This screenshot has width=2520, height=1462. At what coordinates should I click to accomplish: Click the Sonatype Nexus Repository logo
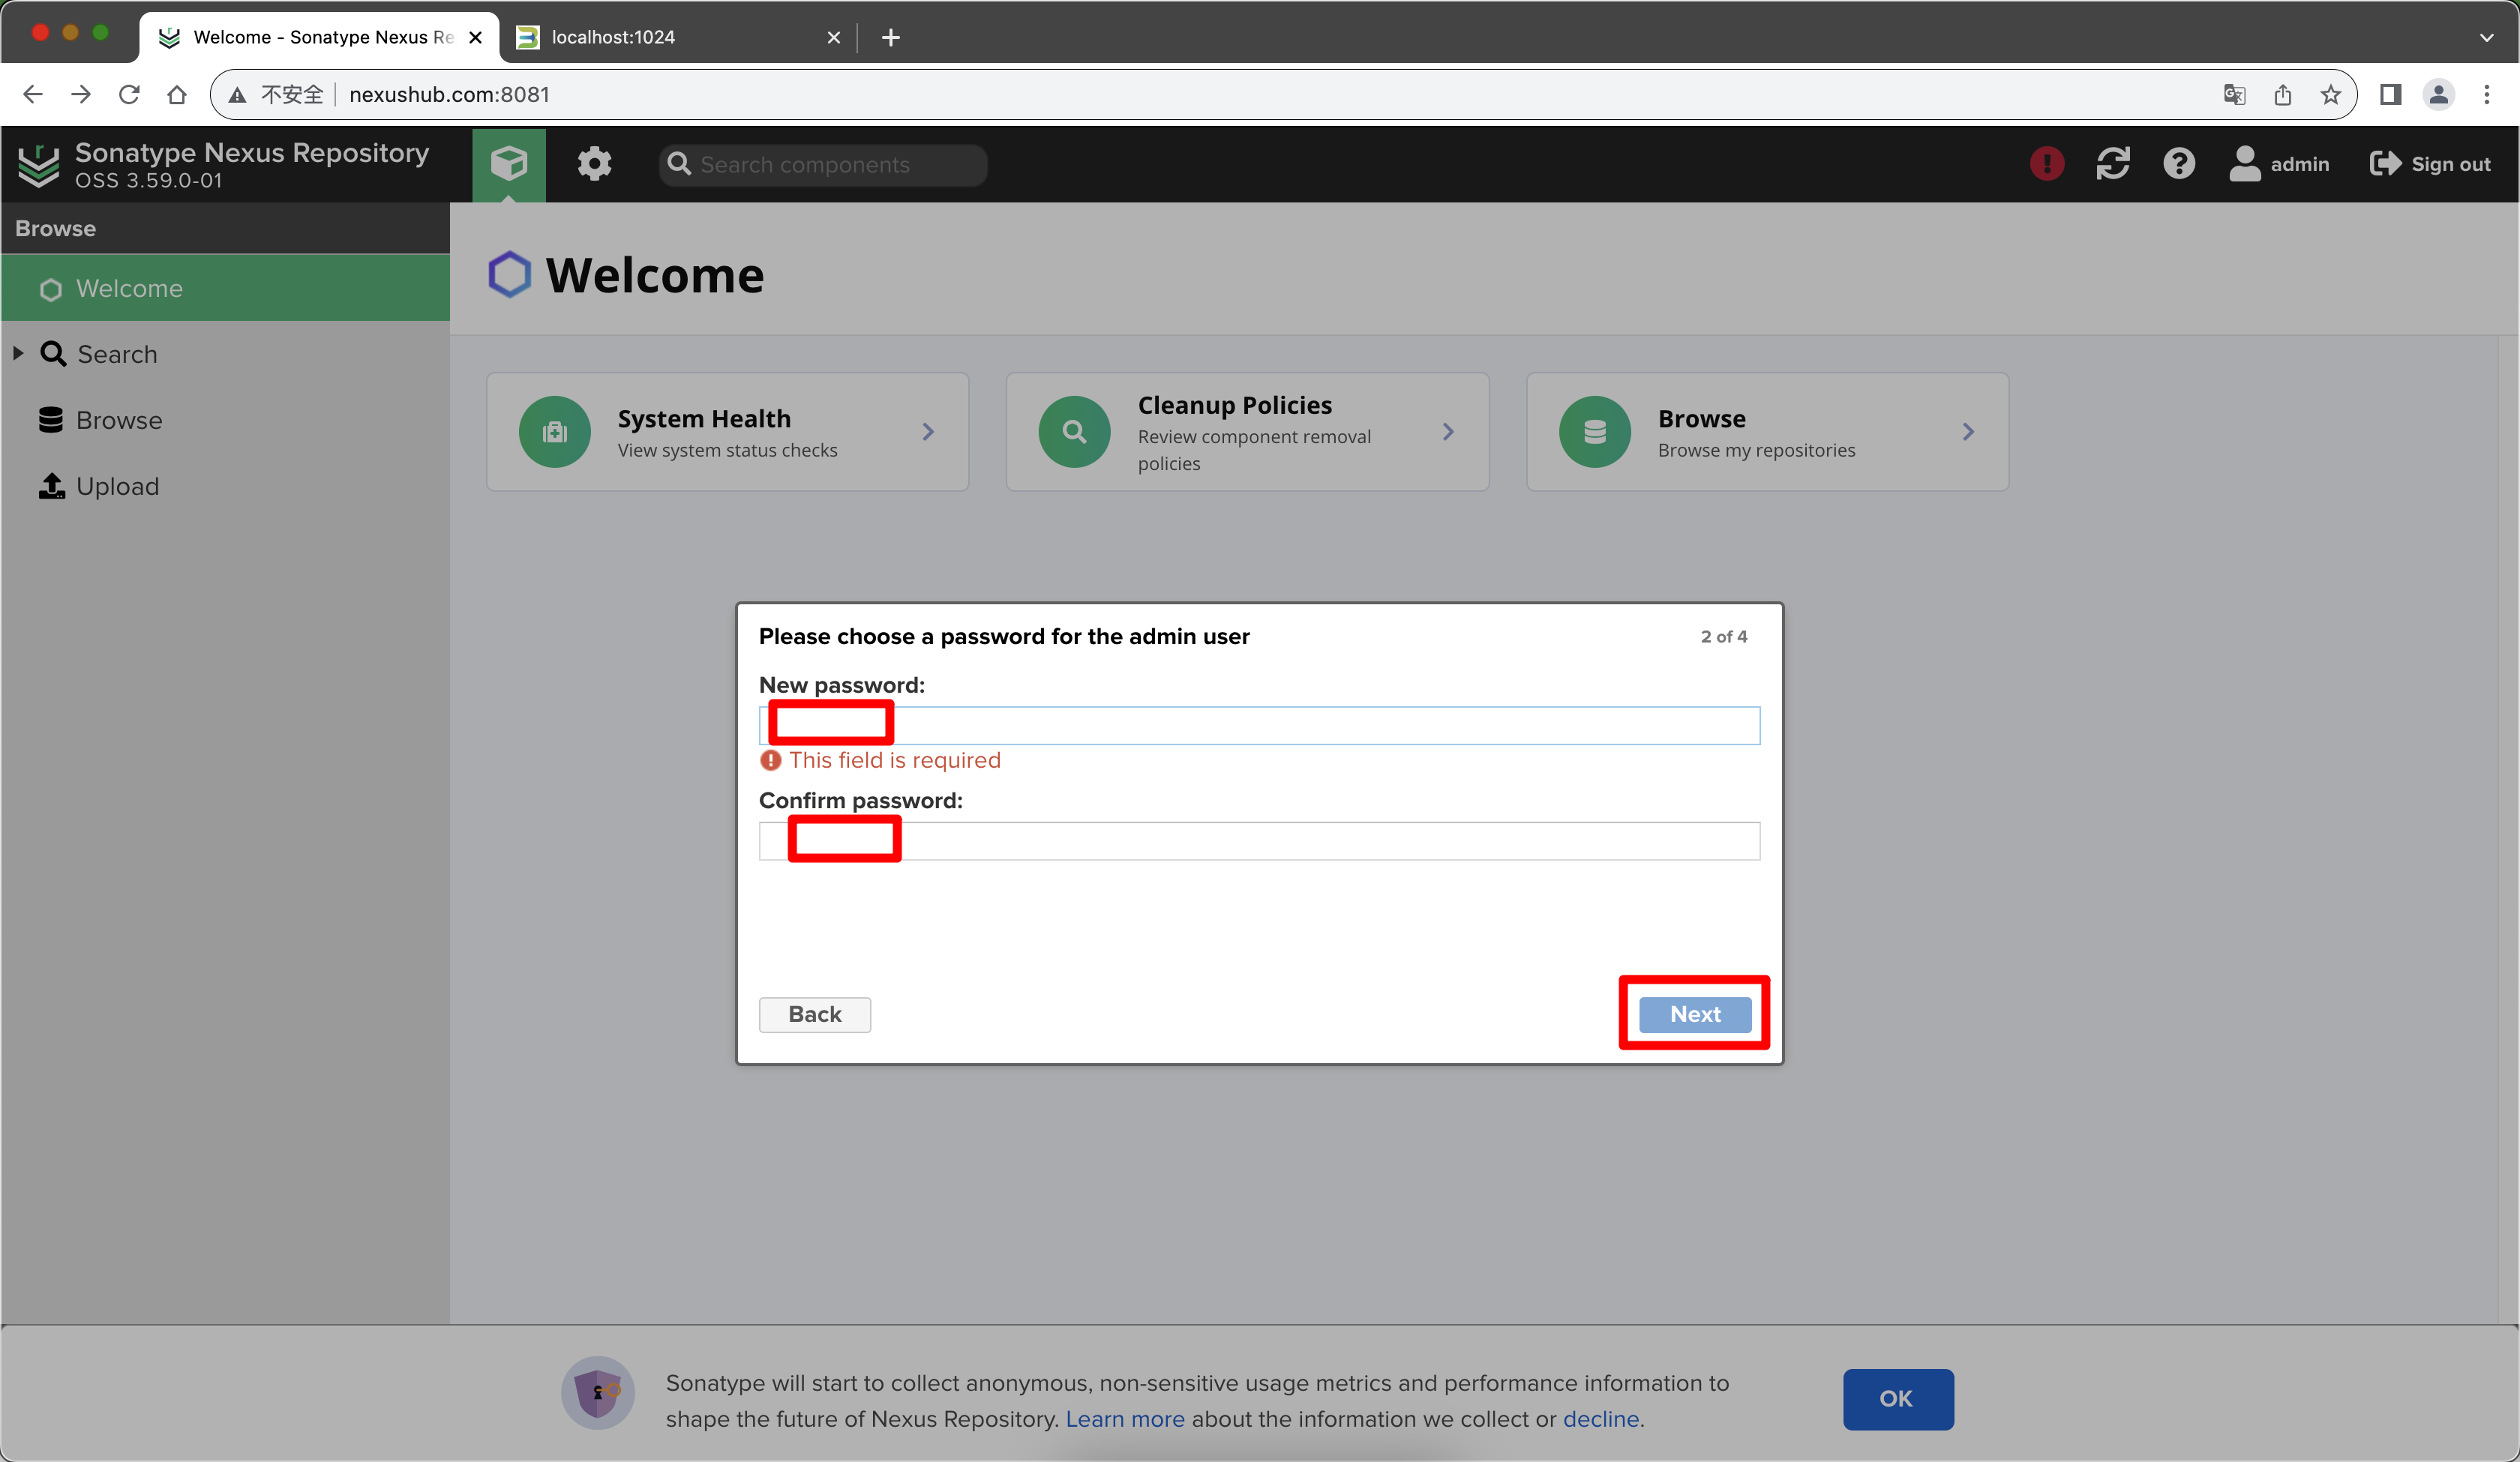coord(39,164)
